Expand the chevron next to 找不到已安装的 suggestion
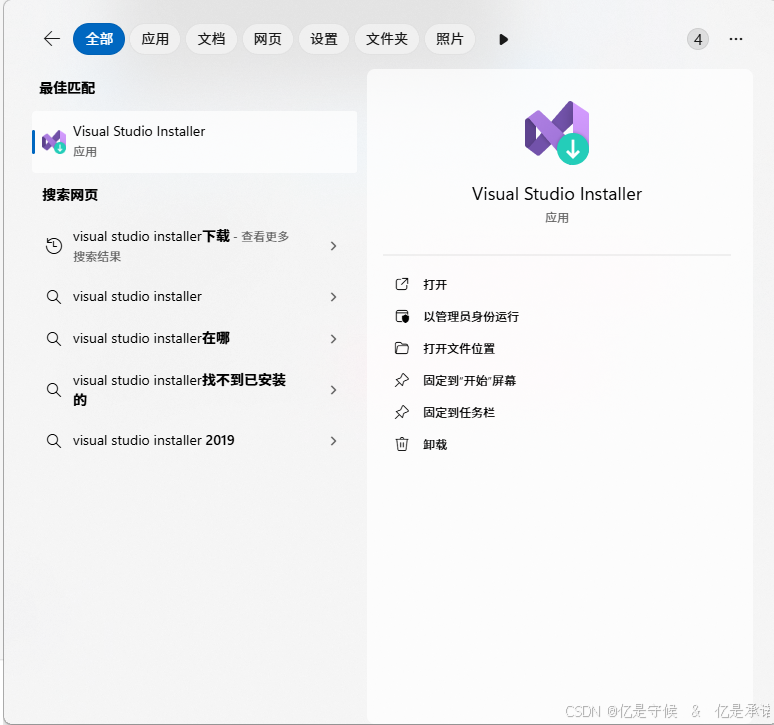Image resolution: width=774 pixels, height=725 pixels. [x=334, y=390]
